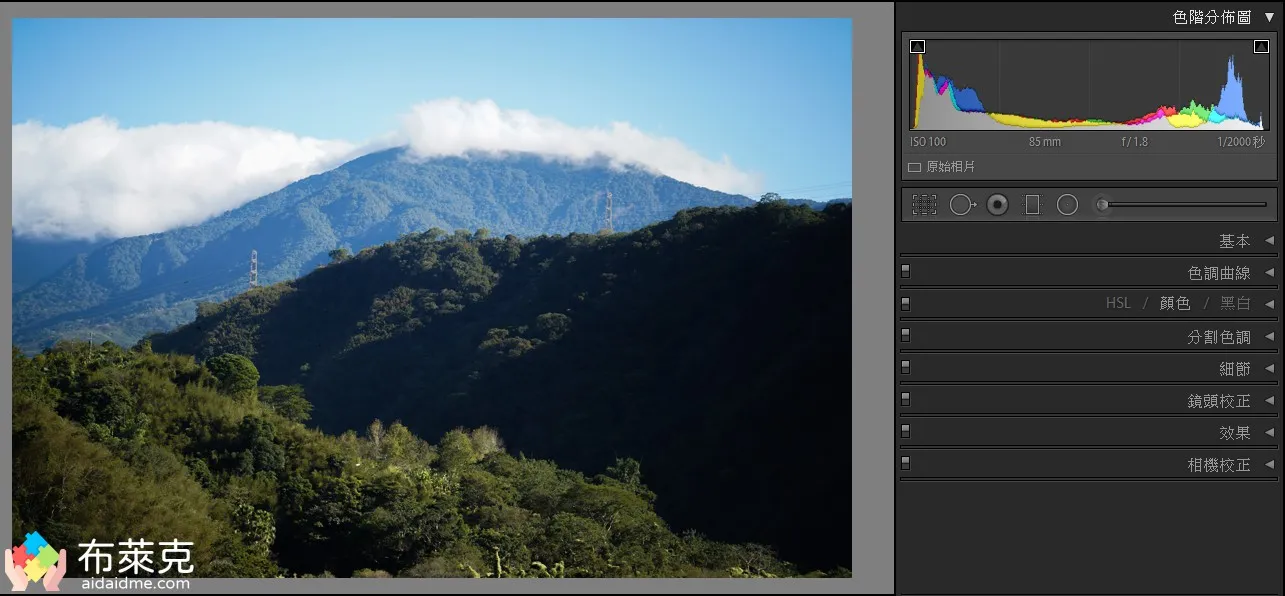Viewport: 1285px width, 596px height.
Task: Open the 效果 panel label
Action: (1234, 433)
